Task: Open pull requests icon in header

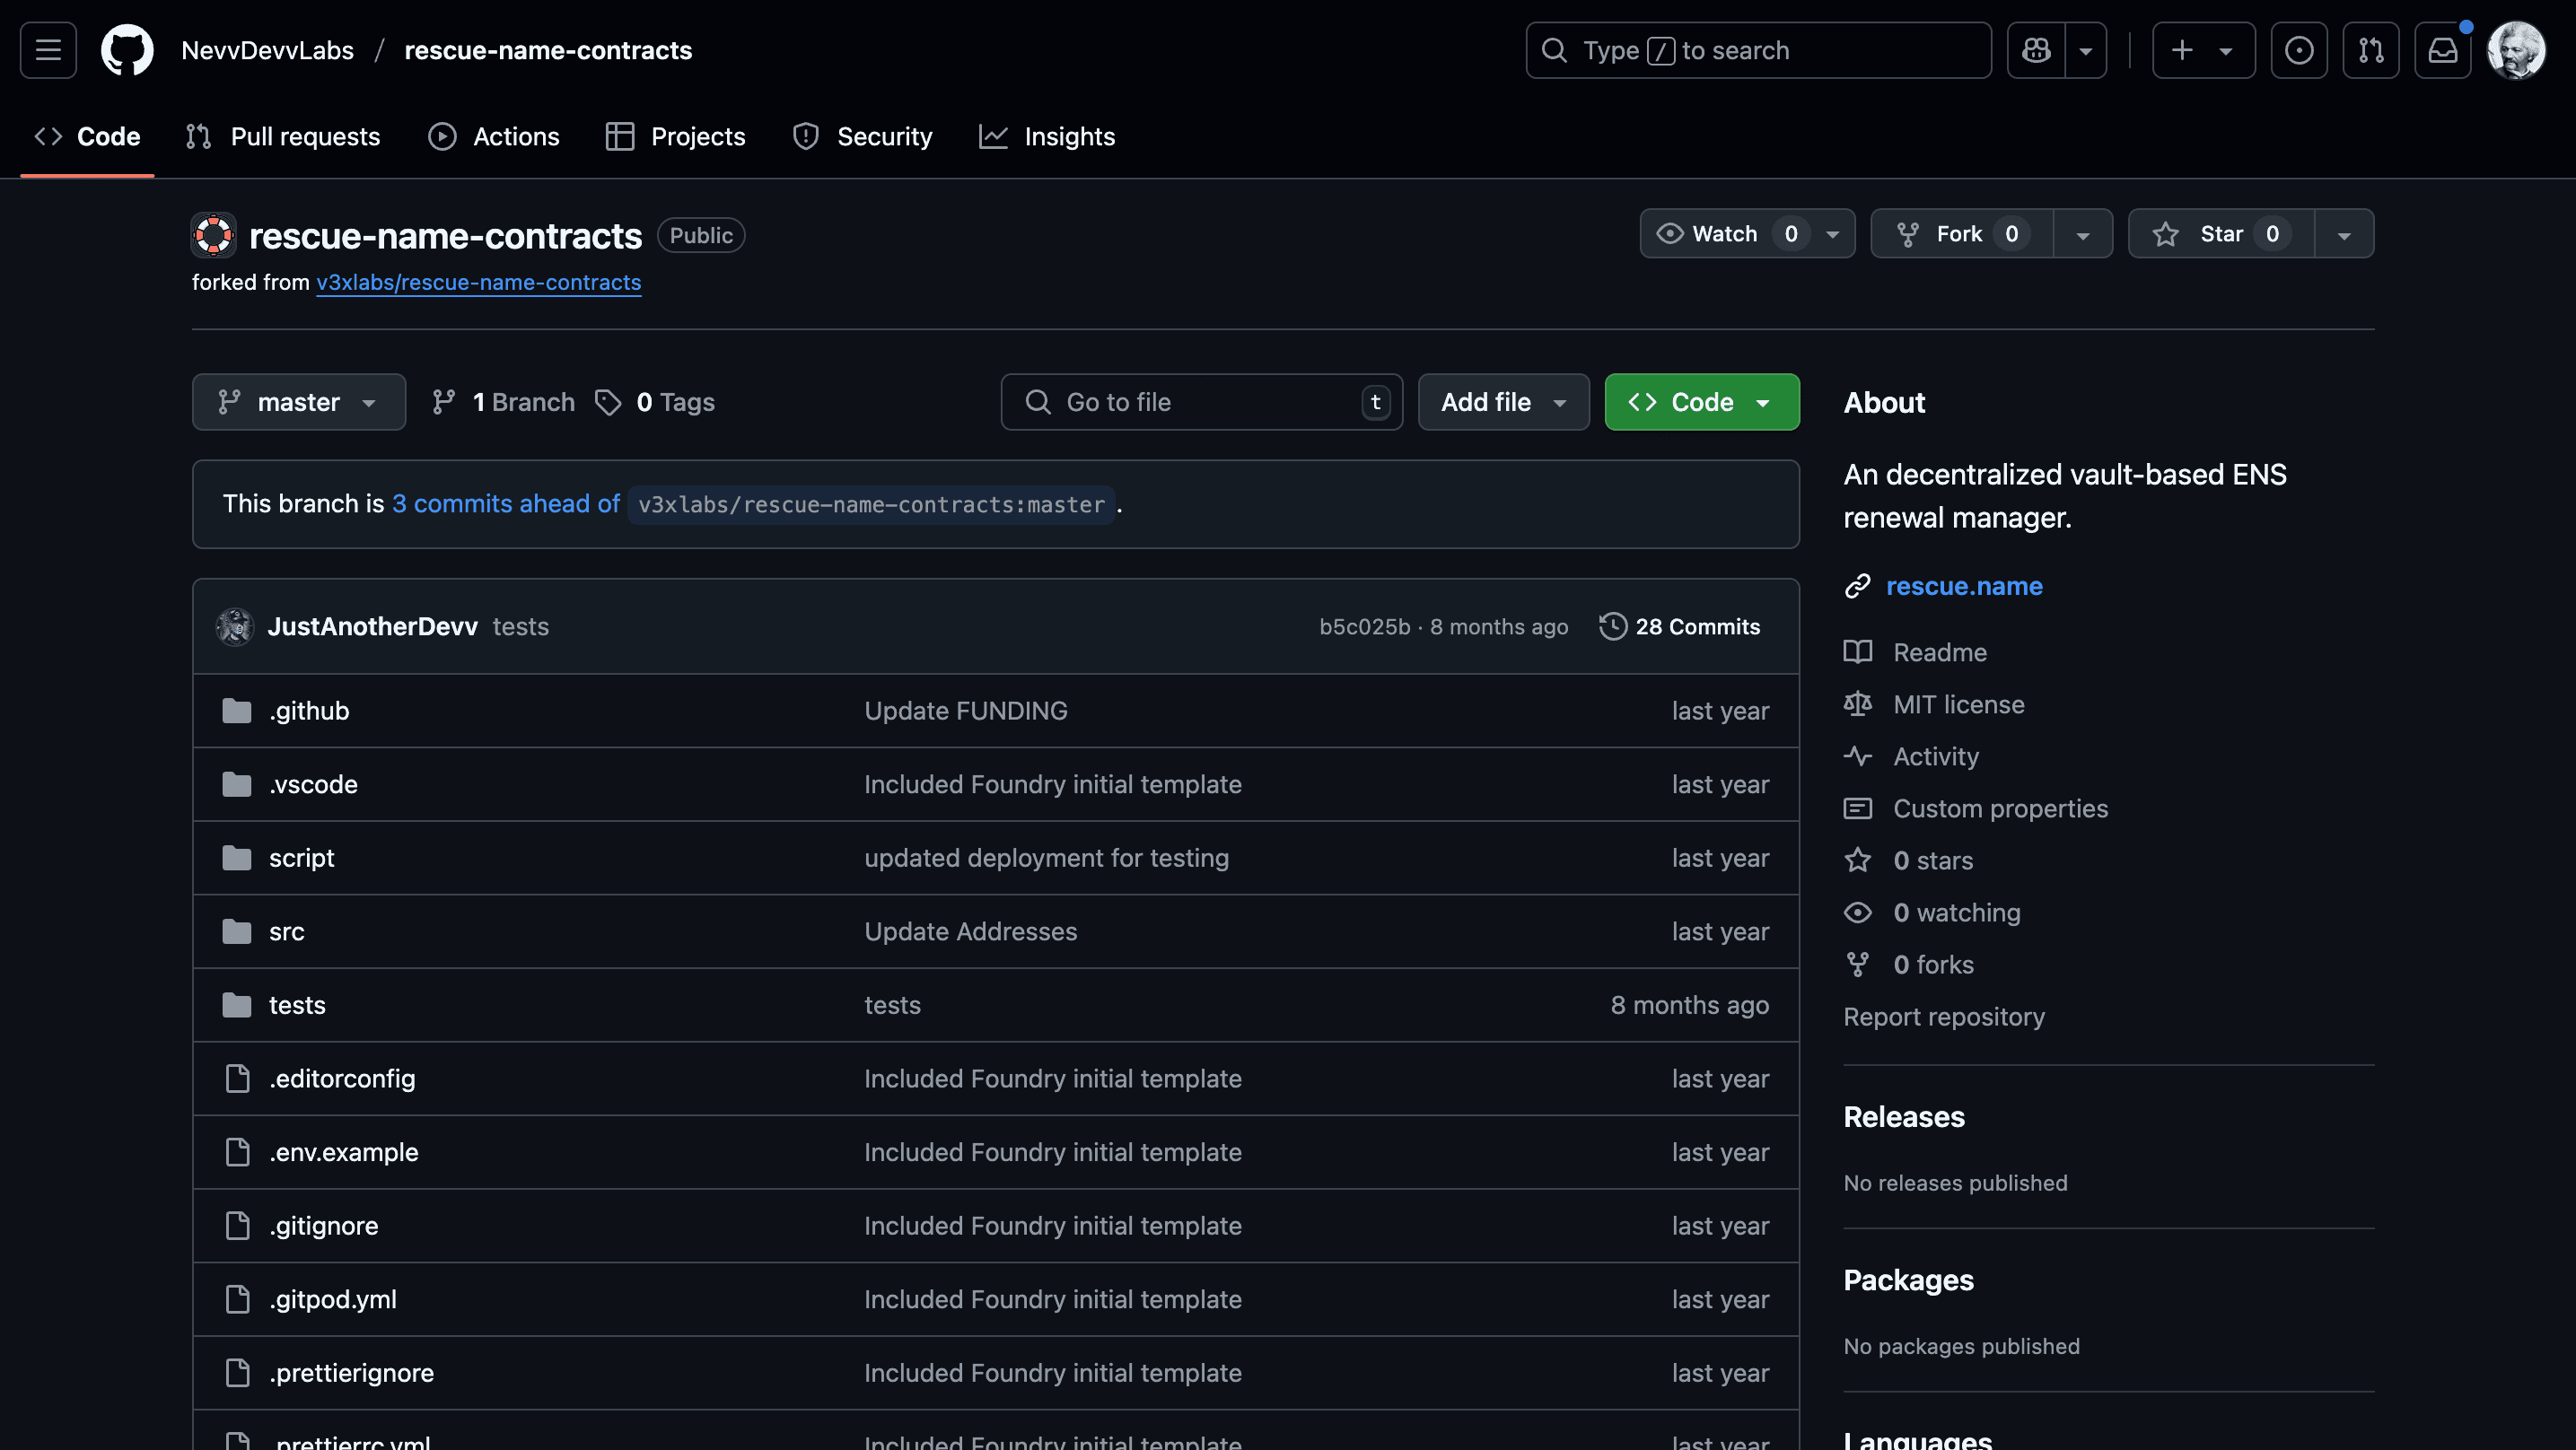Action: point(2370,50)
